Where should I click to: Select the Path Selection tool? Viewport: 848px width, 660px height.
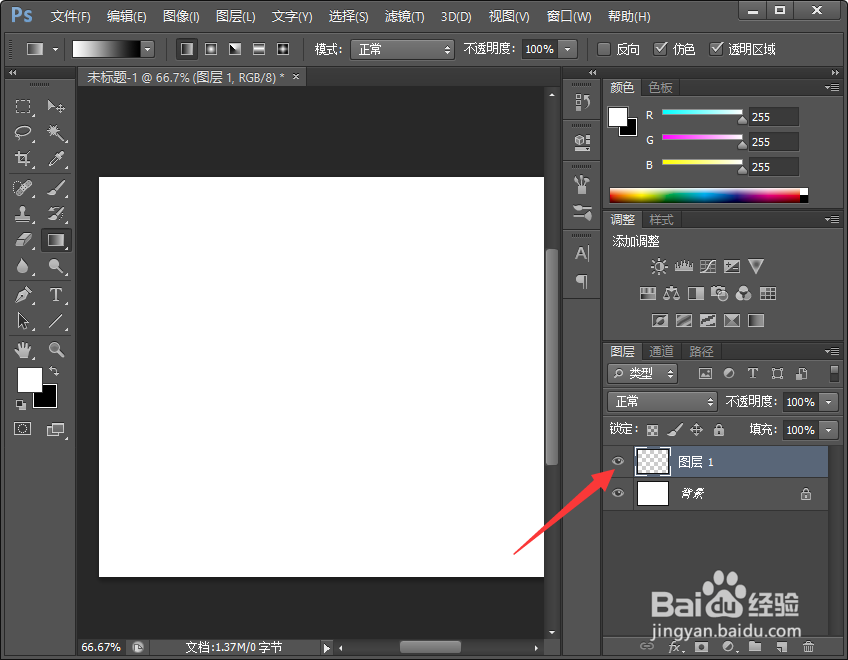click(x=23, y=321)
